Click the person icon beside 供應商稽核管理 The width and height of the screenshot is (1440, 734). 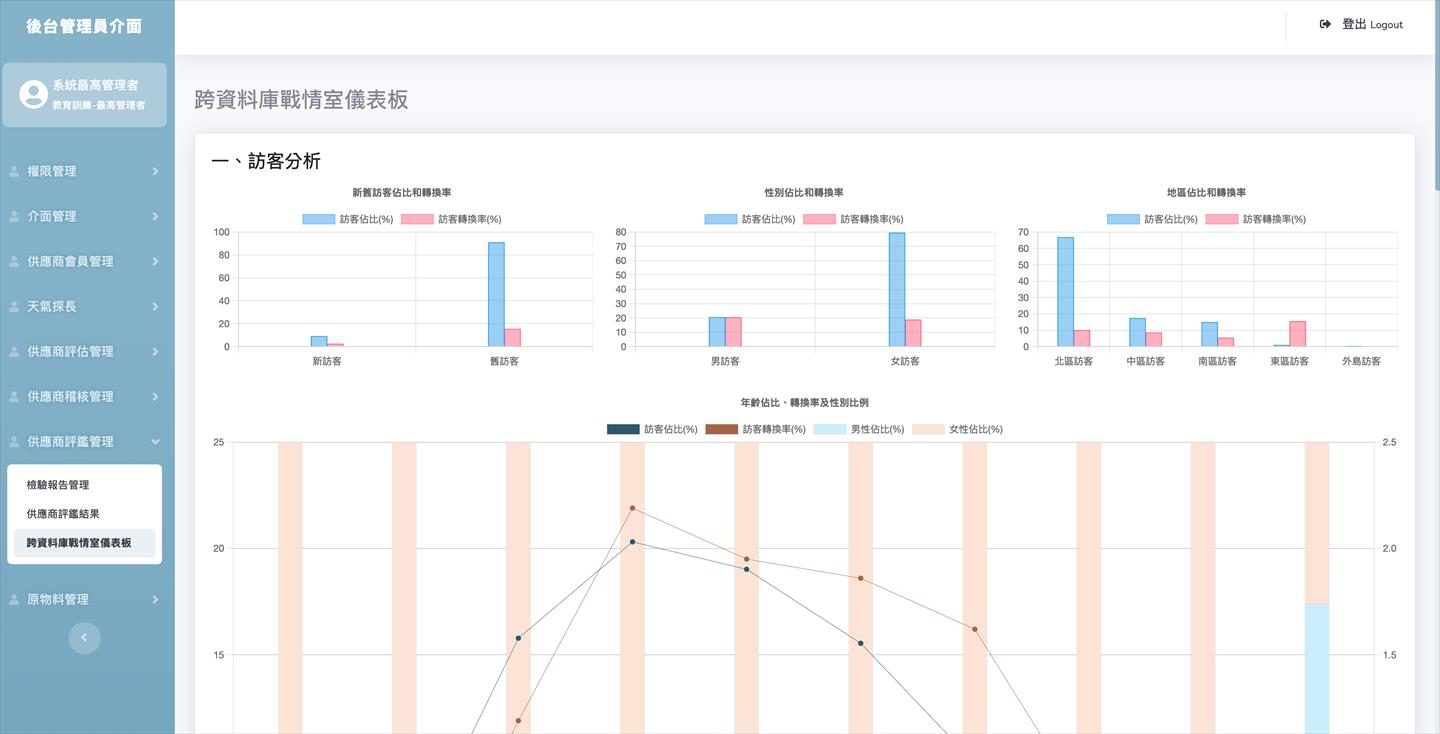[x=14, y=396]
